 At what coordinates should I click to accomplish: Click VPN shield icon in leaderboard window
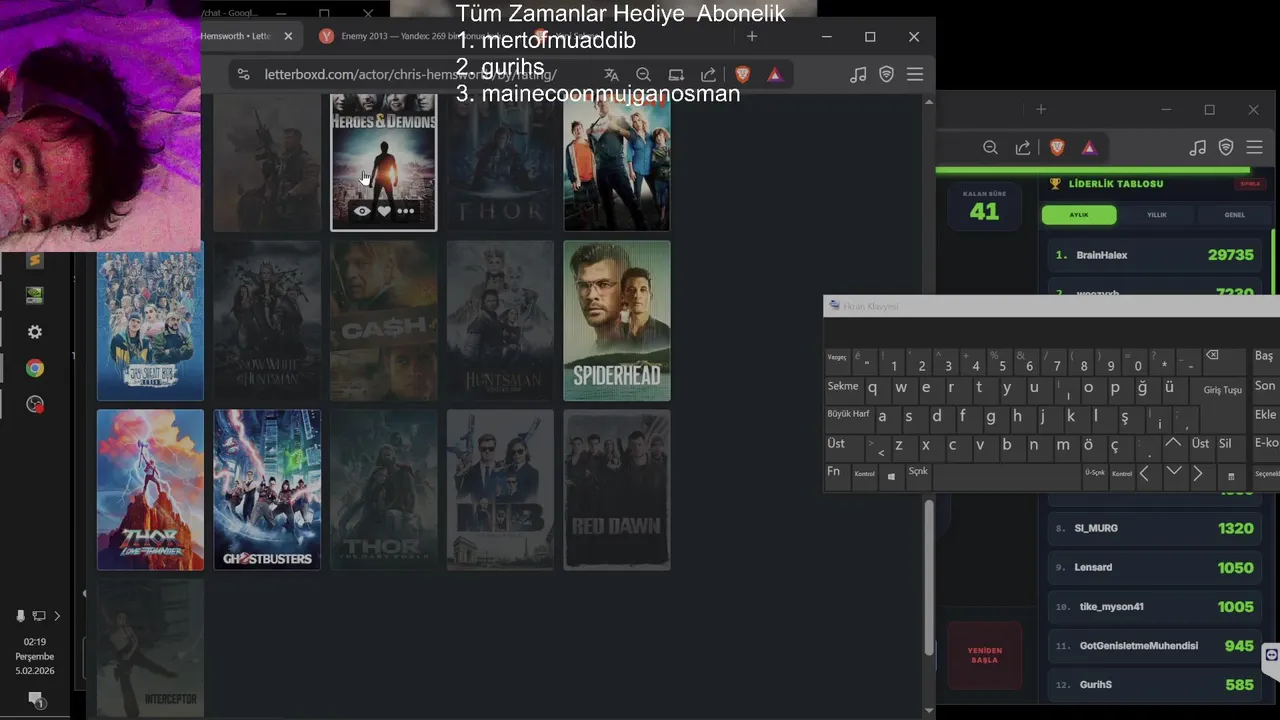1226,148
